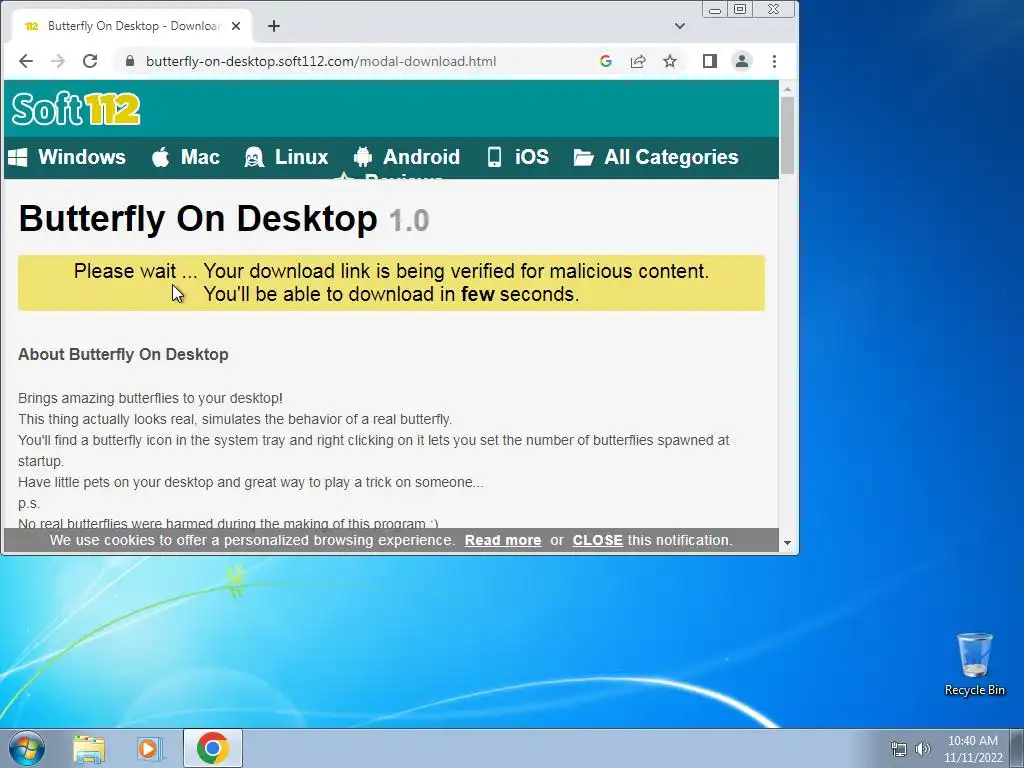Open the Windows Start button
The height and width of the screenshot is (768, 1024).
point(27,748)
